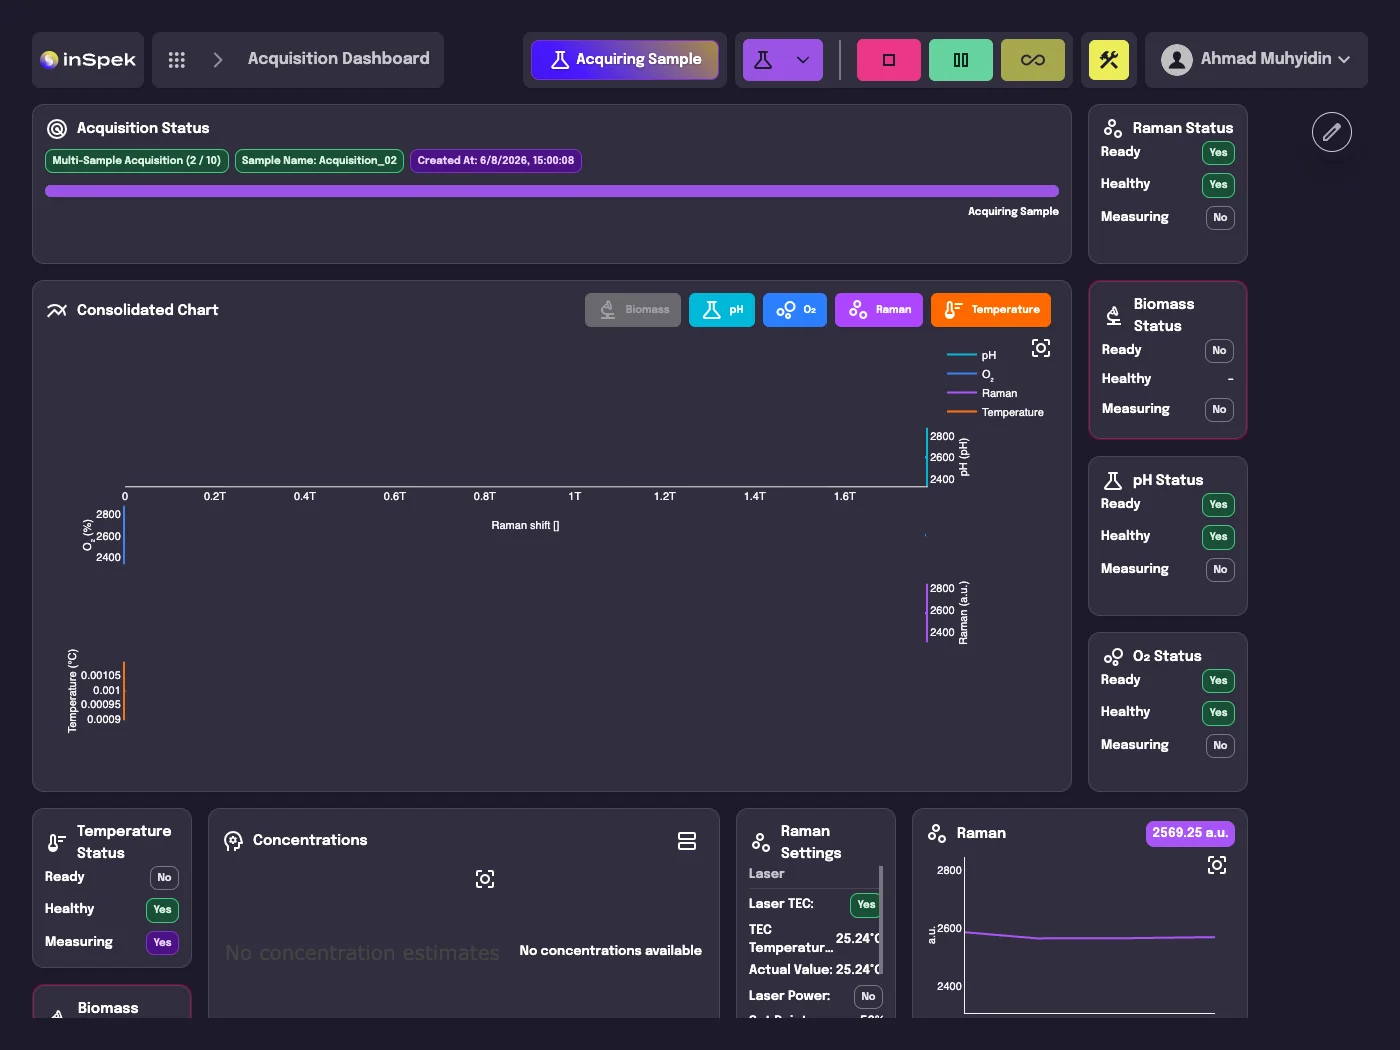1400x1050 pixels.
Task: Pause acquisition with the green pause button
Action: point(961,60)
